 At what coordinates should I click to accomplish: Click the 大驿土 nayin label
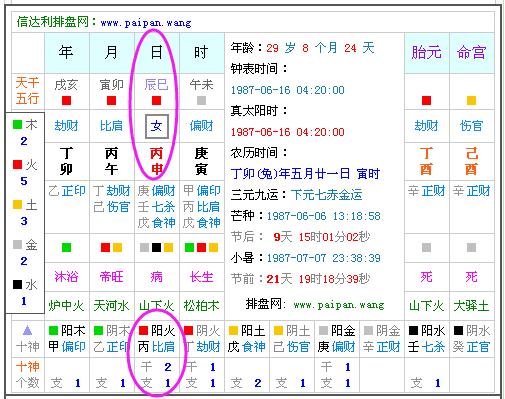click(471, 306)
